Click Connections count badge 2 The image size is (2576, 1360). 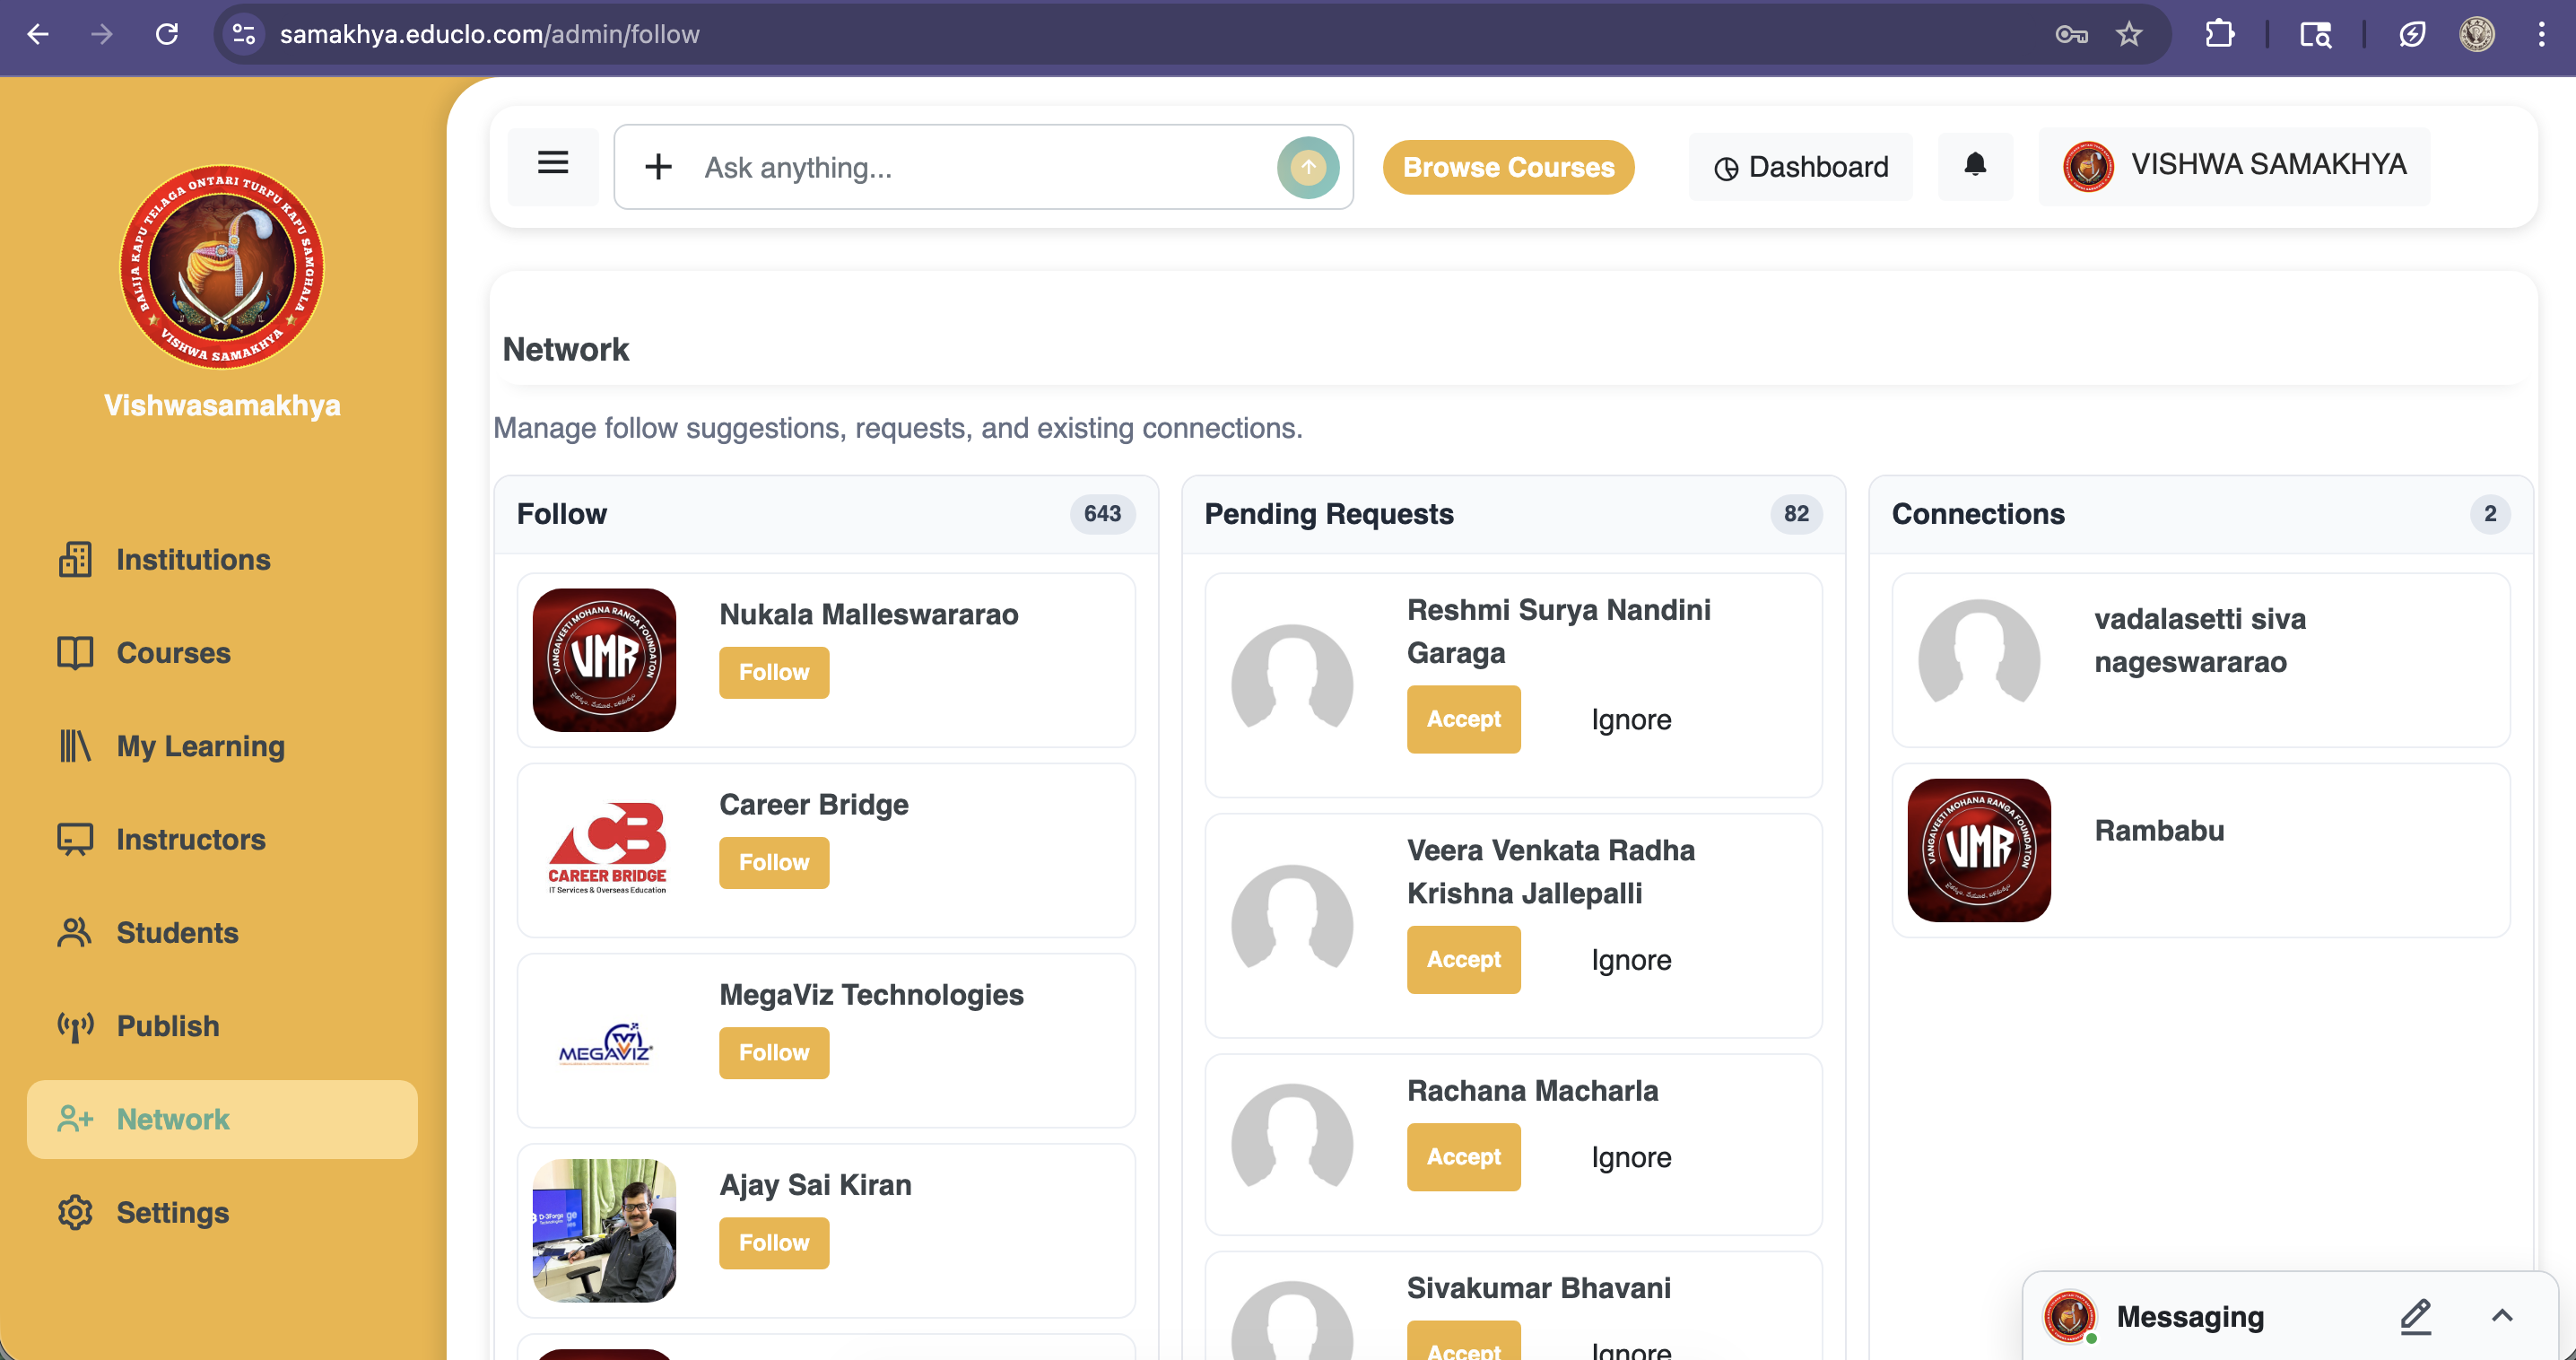click(2490, 513)
